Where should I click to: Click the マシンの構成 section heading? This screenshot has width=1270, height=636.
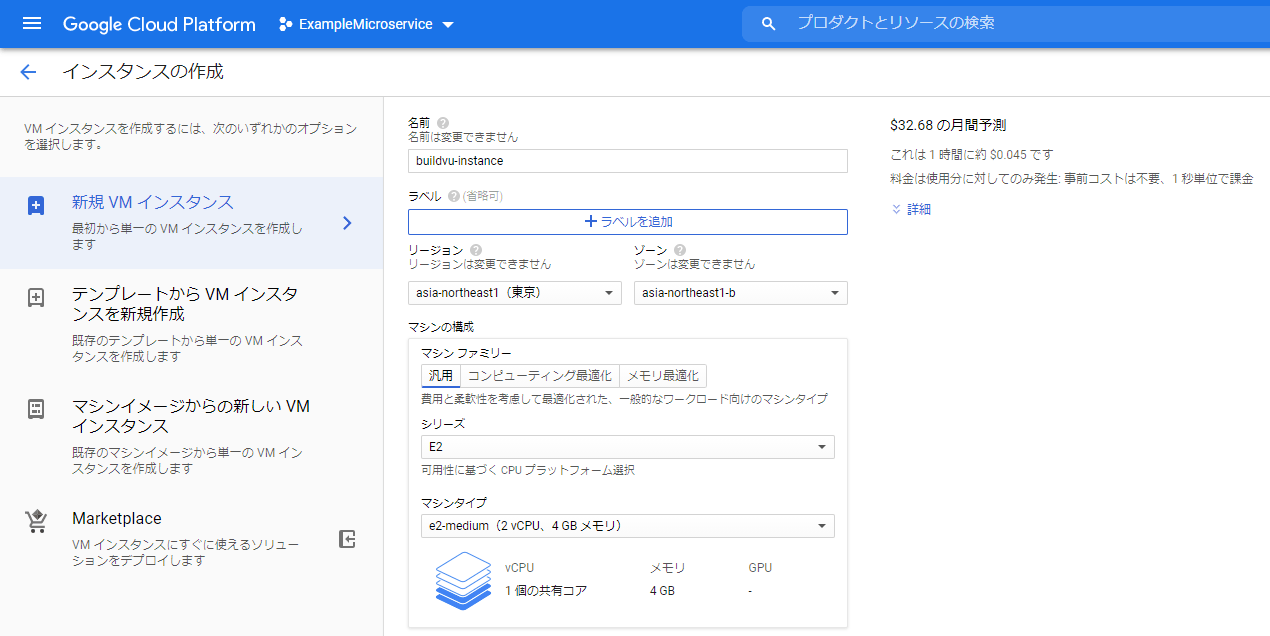coord(441,327)
